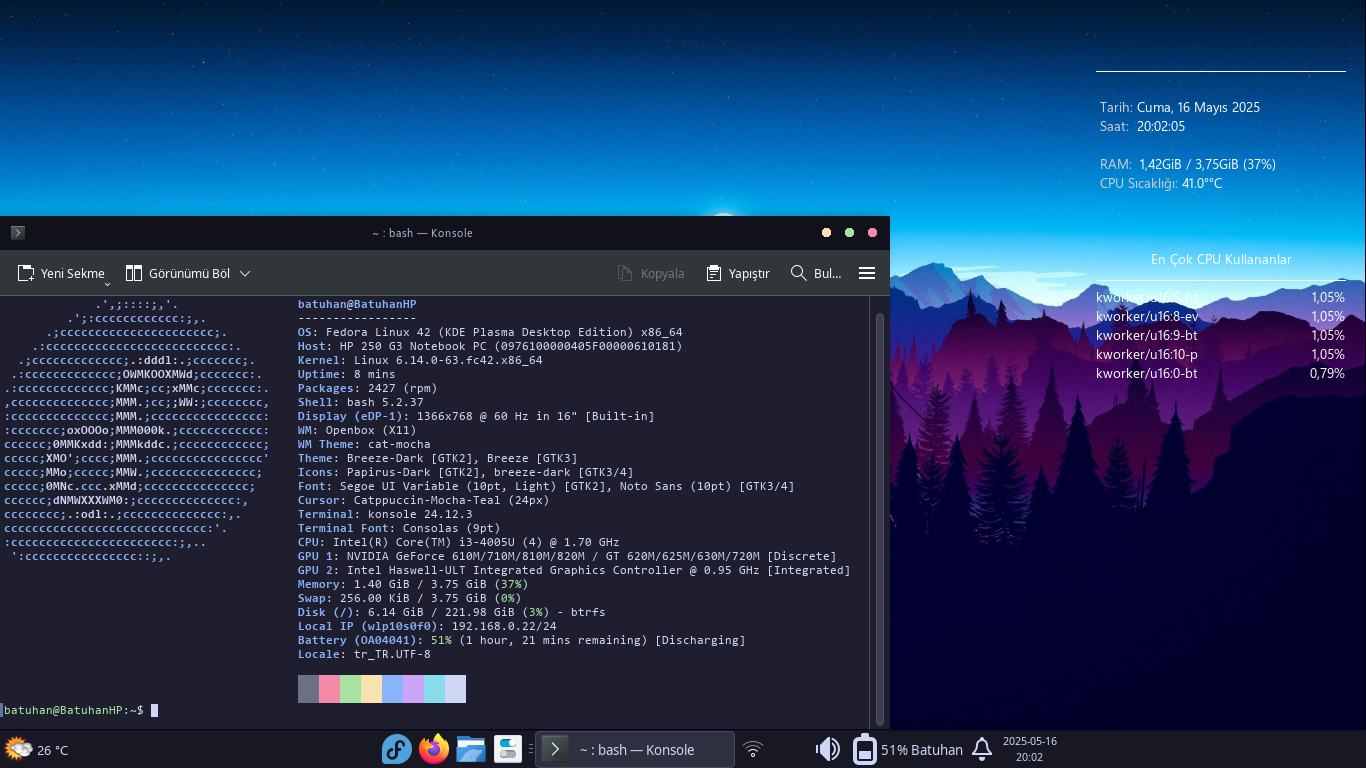Click the terminal prompt batuhan@BatuhanHP:~$
This screenshot has height=768, width=1366.
pyautogui.click(x=72, y=710)
